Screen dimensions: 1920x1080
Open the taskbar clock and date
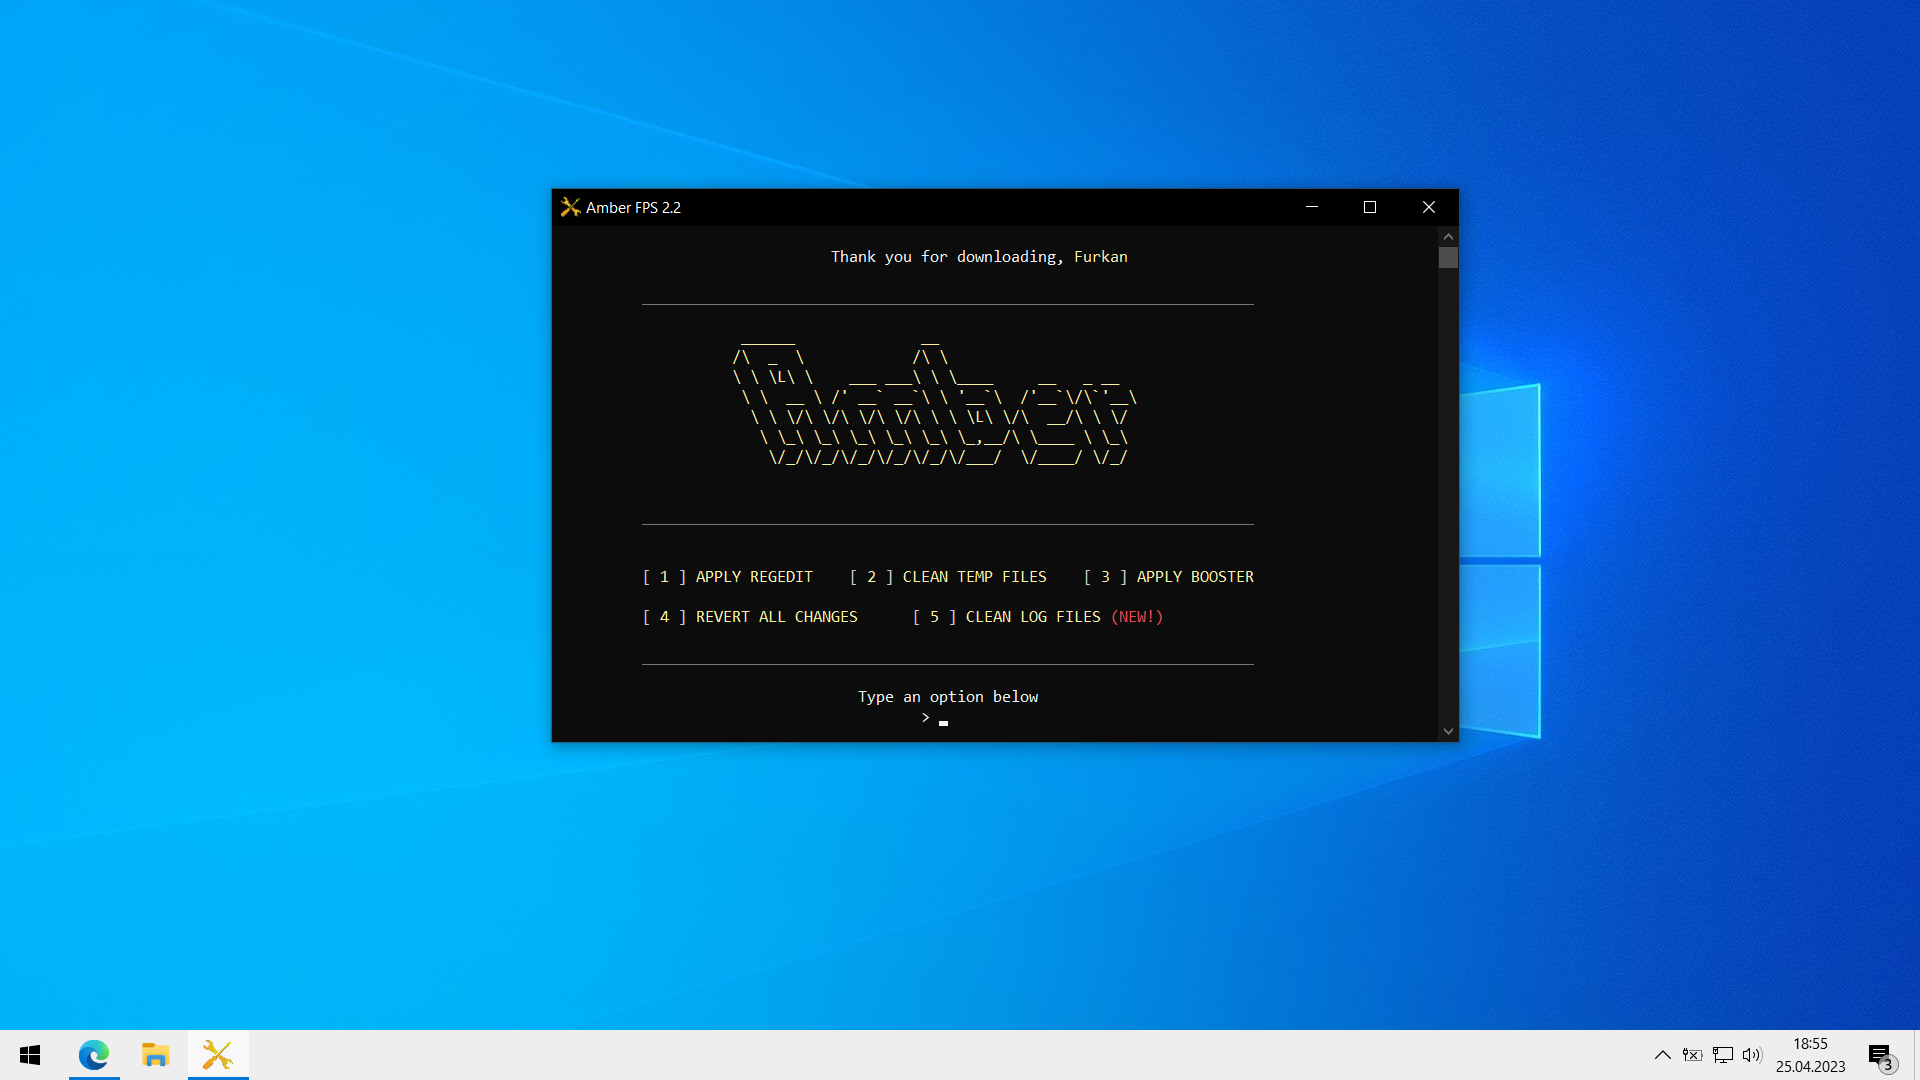tap(1810, 1055)
